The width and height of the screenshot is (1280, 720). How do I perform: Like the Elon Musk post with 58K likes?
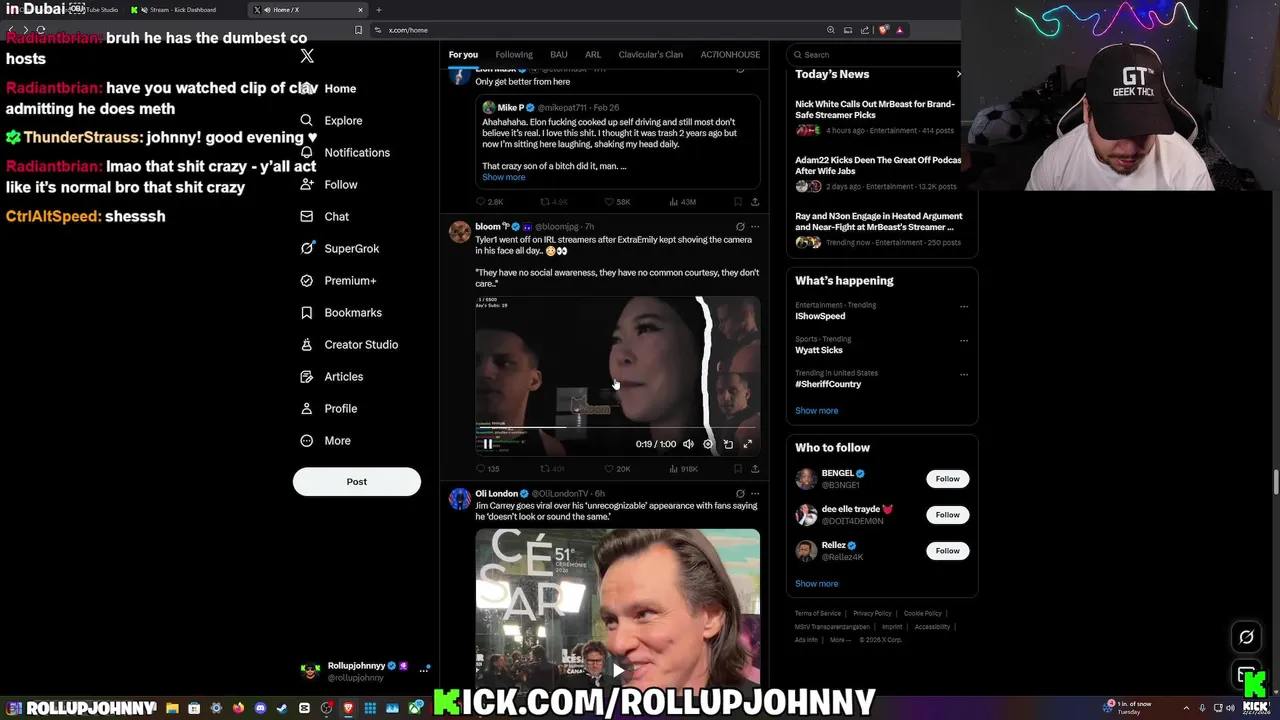[x=618, y=202]
